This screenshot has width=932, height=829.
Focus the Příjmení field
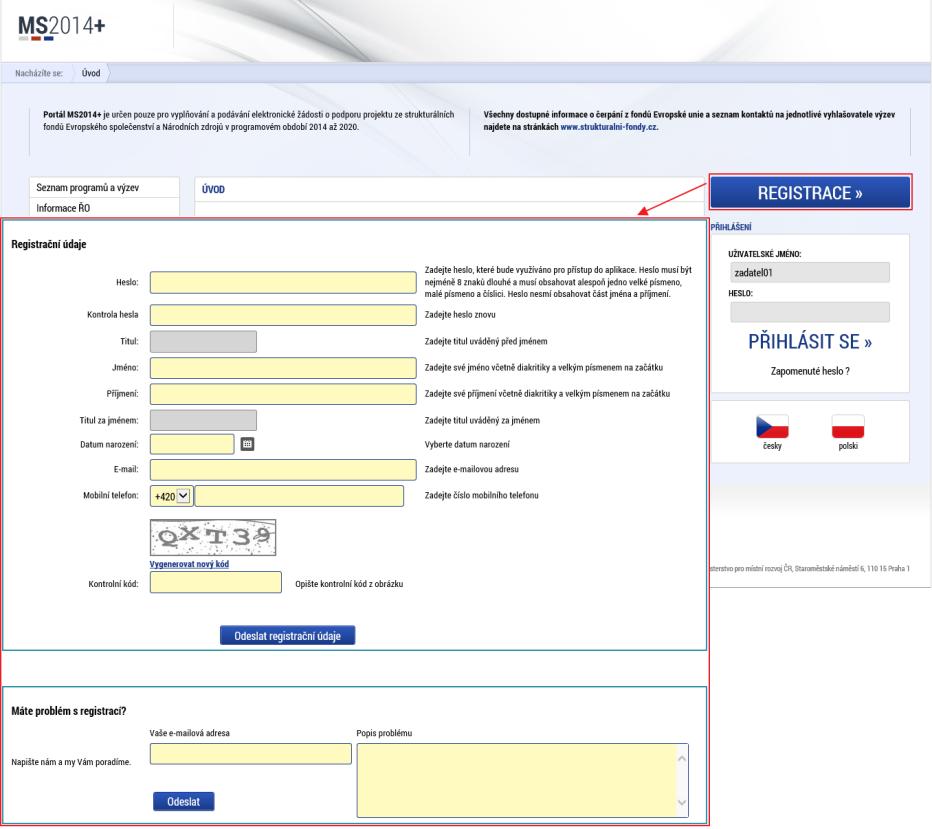coord(283,394)
